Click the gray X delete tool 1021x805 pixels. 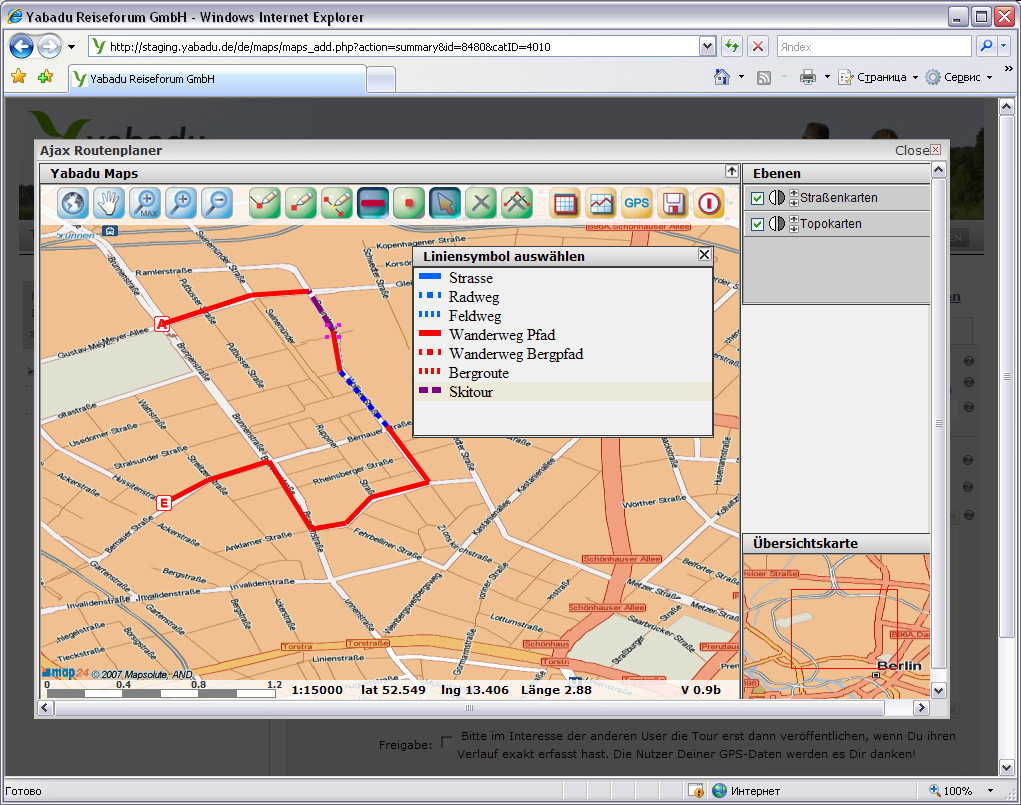point(481,203)
